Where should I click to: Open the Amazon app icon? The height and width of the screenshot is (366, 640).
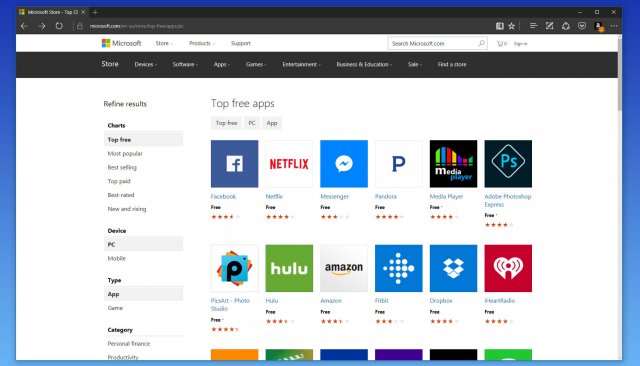[x=344, y=268]
